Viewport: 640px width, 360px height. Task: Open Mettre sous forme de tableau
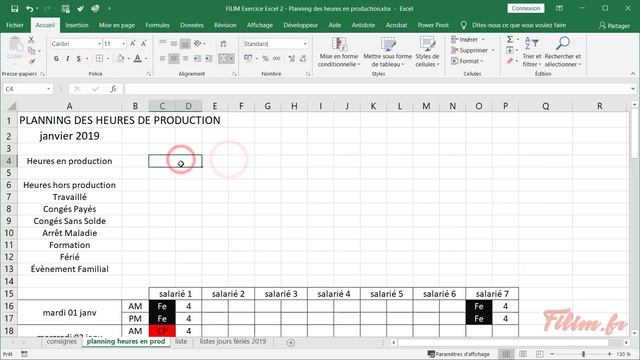click(x=387, y=52)
